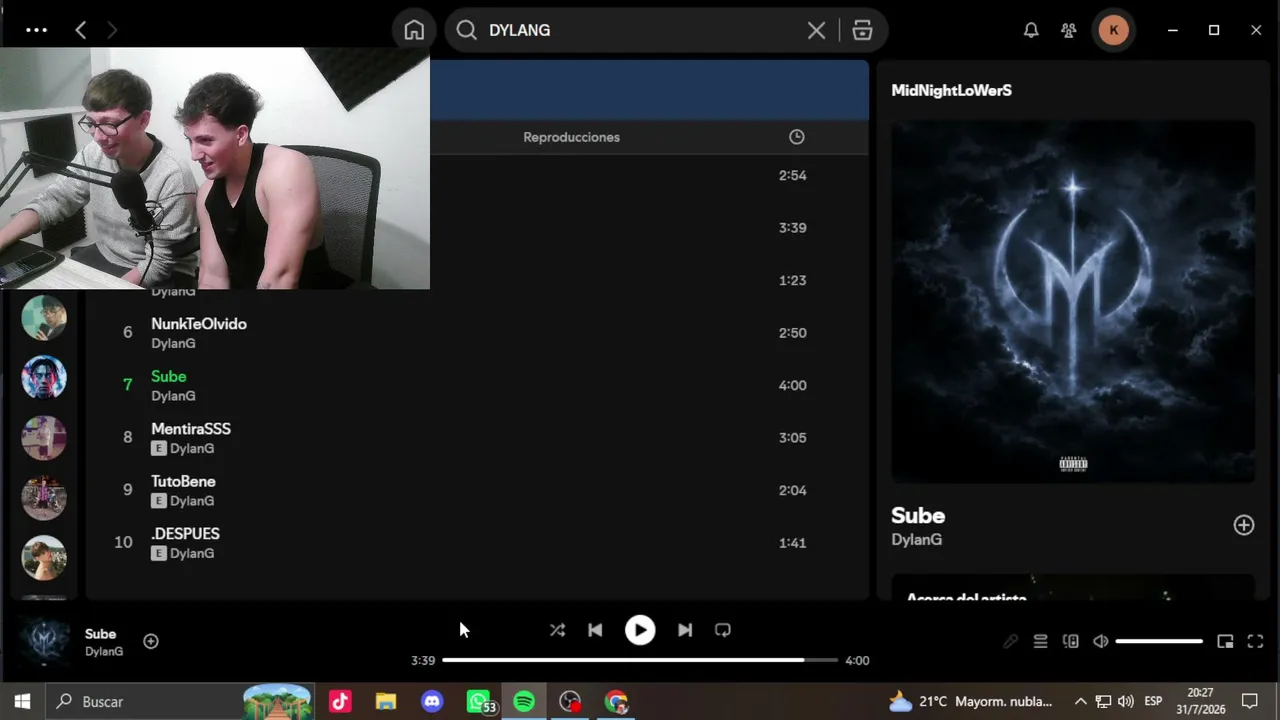
Task: Toggle repeat mode
Action: point(723,630)
